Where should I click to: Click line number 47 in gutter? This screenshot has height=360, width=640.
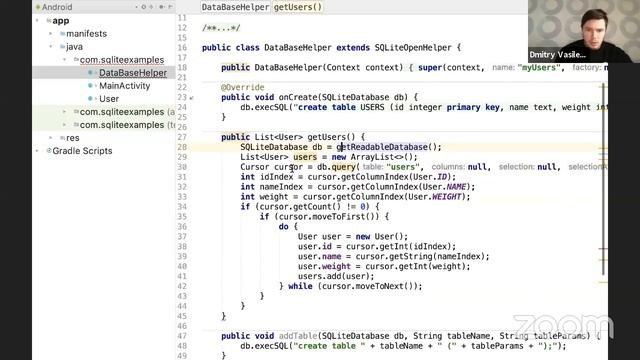[x=182, y=336]
